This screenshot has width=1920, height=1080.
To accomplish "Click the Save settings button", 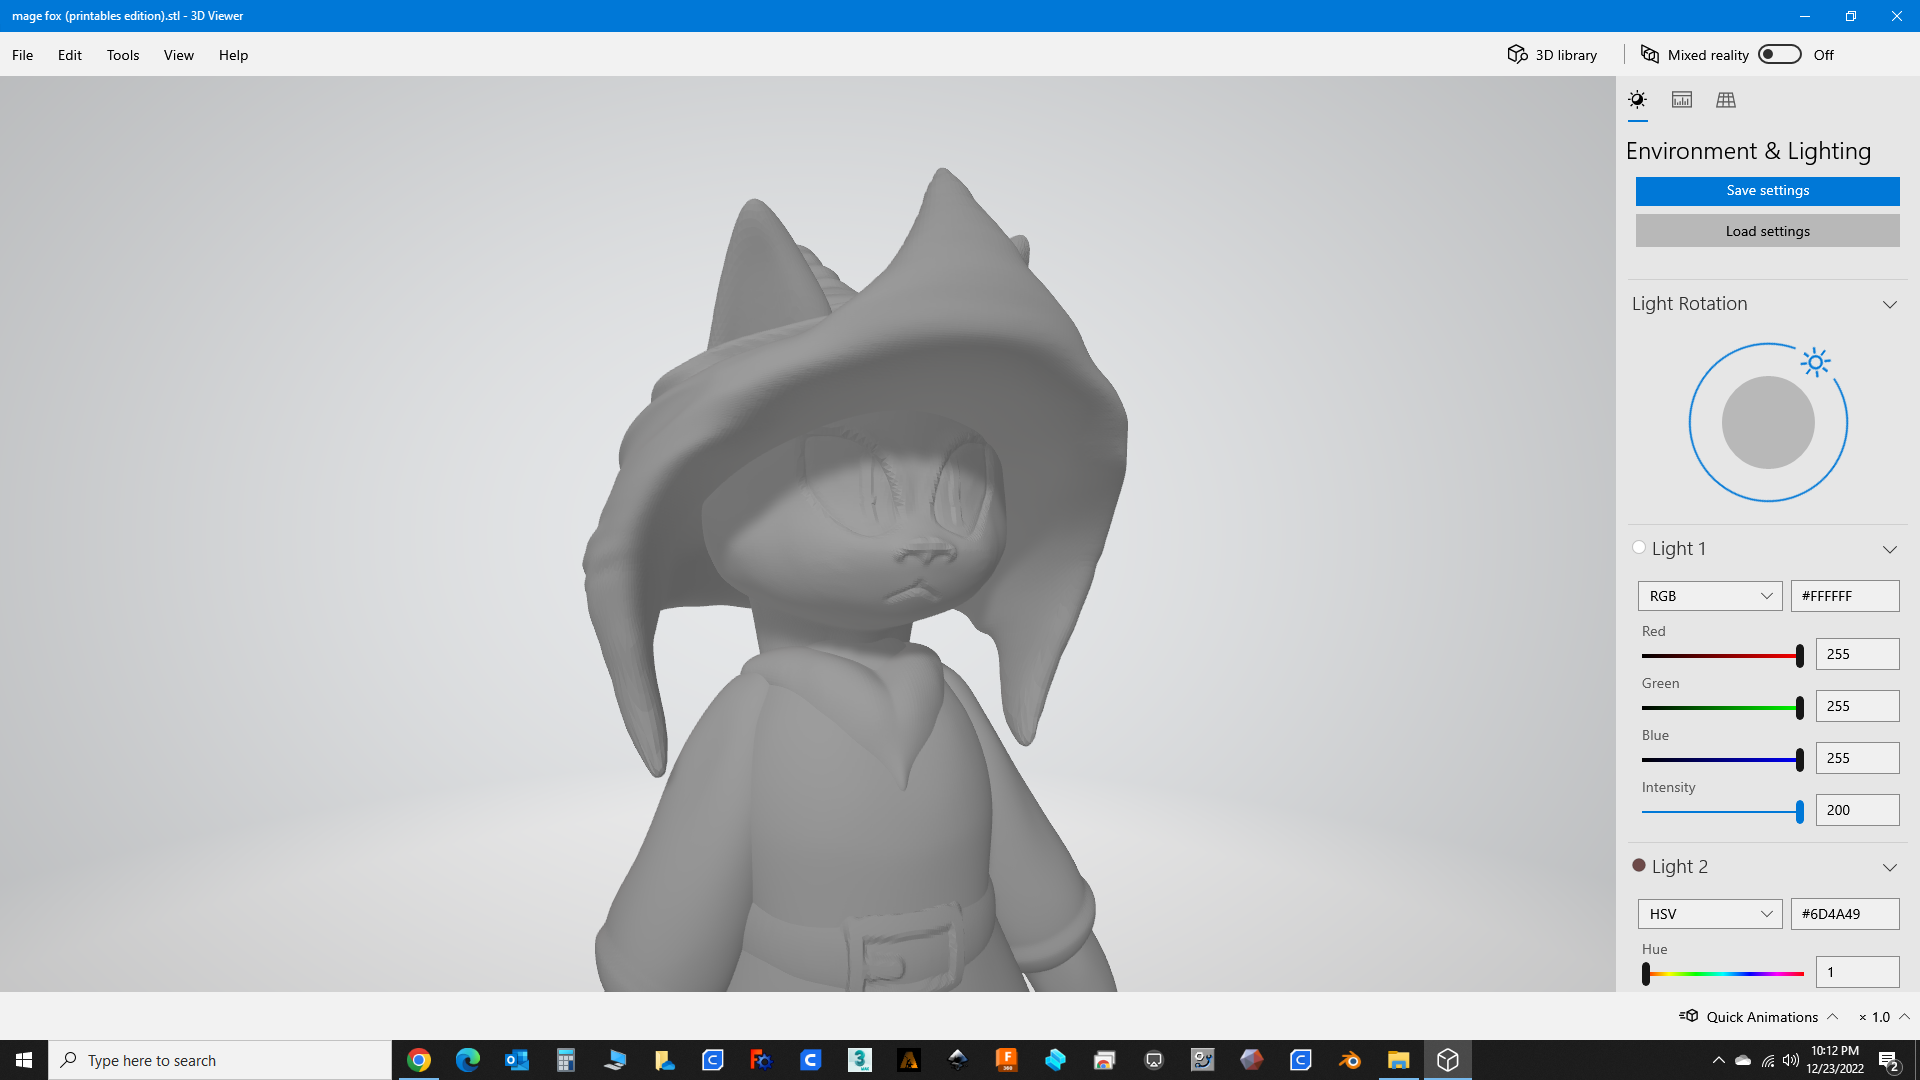I will pyautogui.click(x=1767, y=191).
